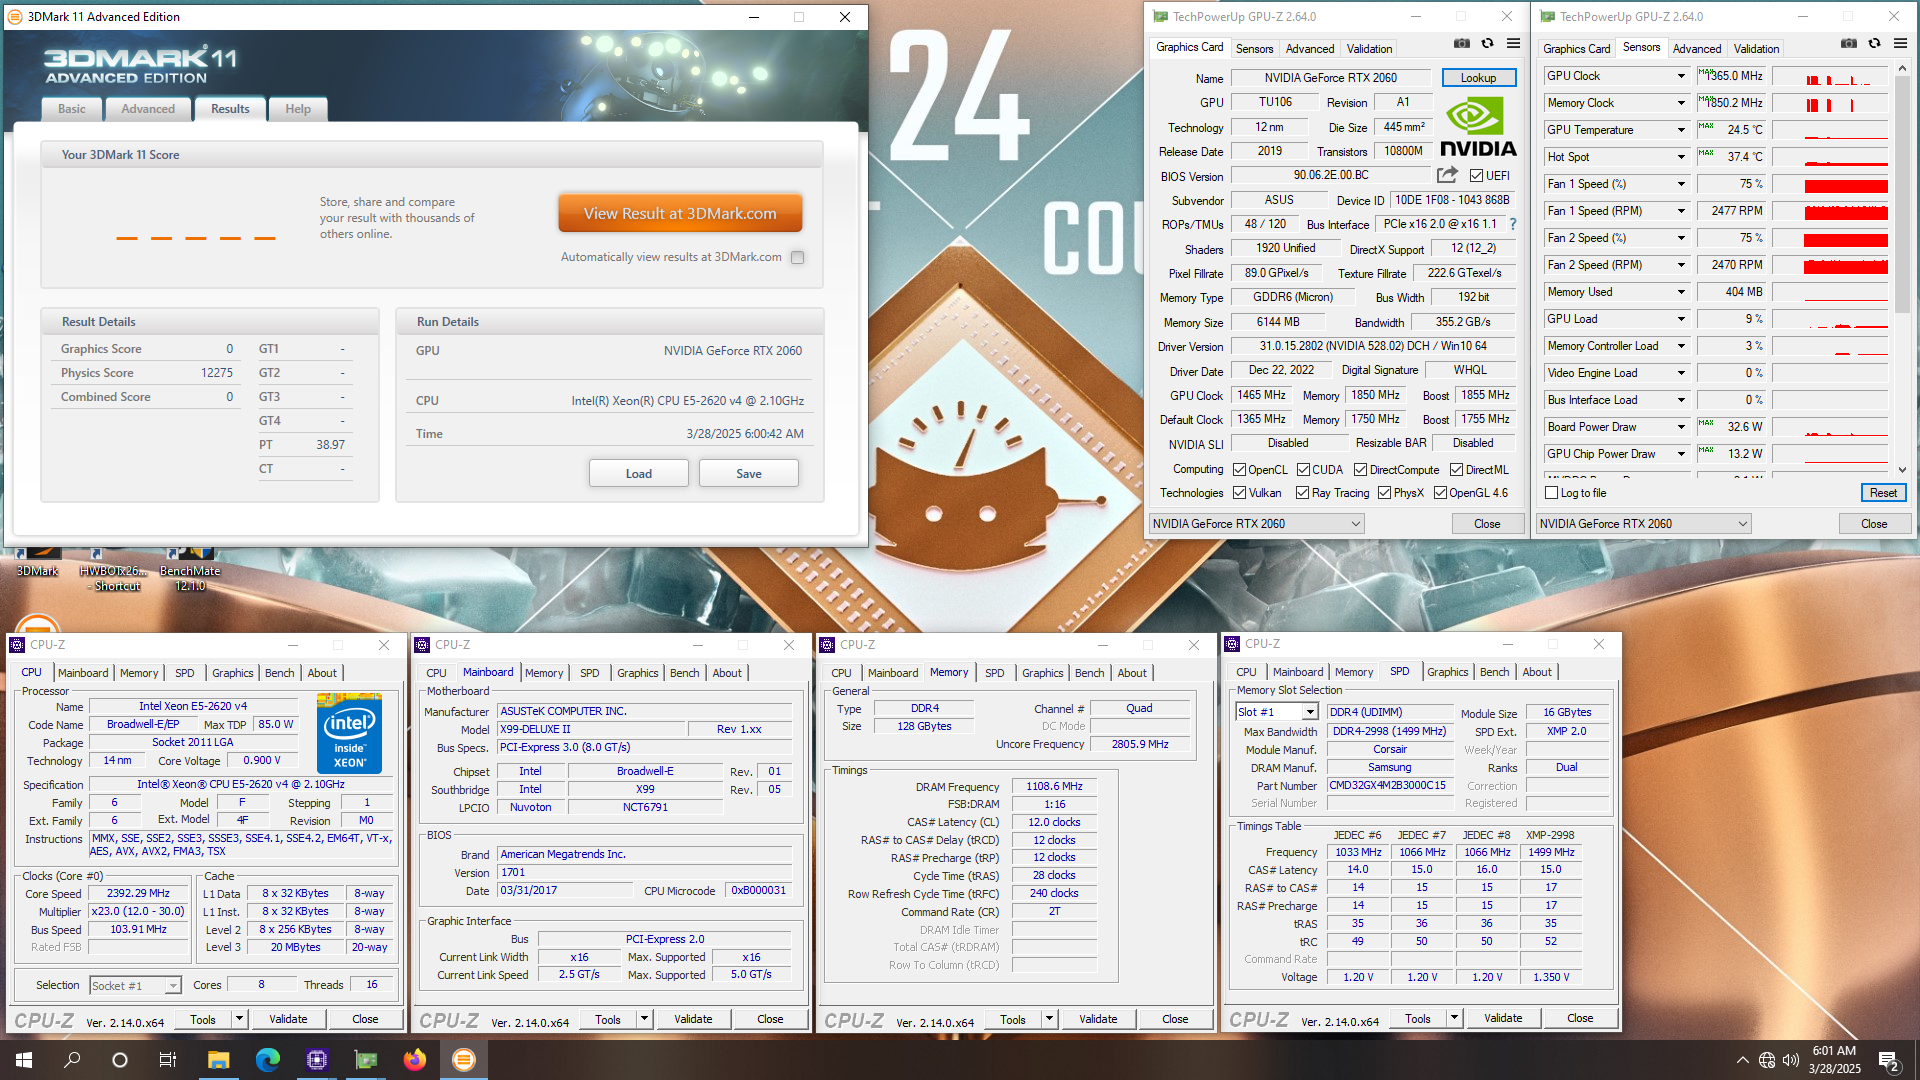
Task: Open Task View from taskbar
Action: point(168,1060)
